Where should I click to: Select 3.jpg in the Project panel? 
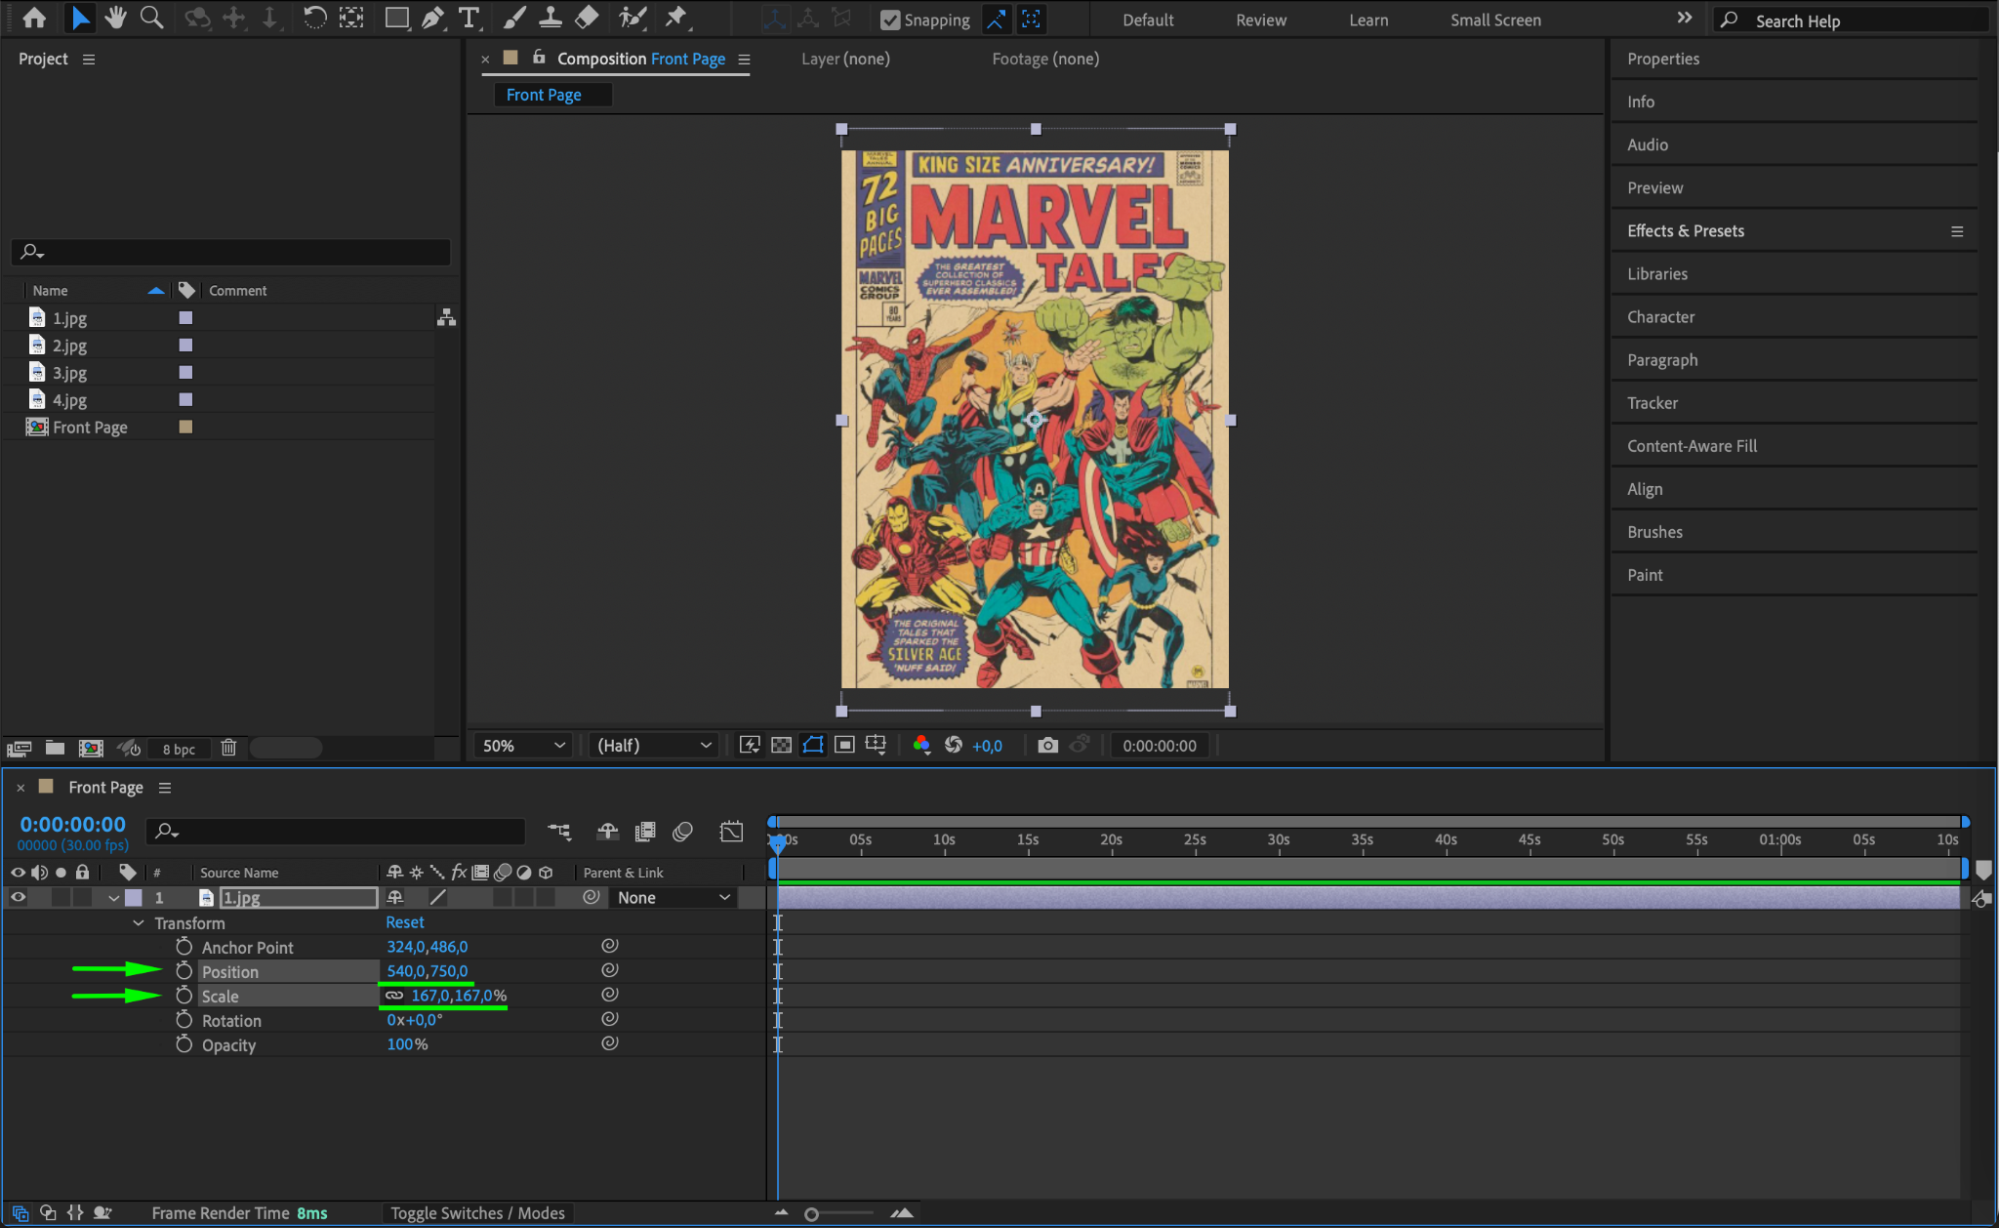[x=70, y=373]
